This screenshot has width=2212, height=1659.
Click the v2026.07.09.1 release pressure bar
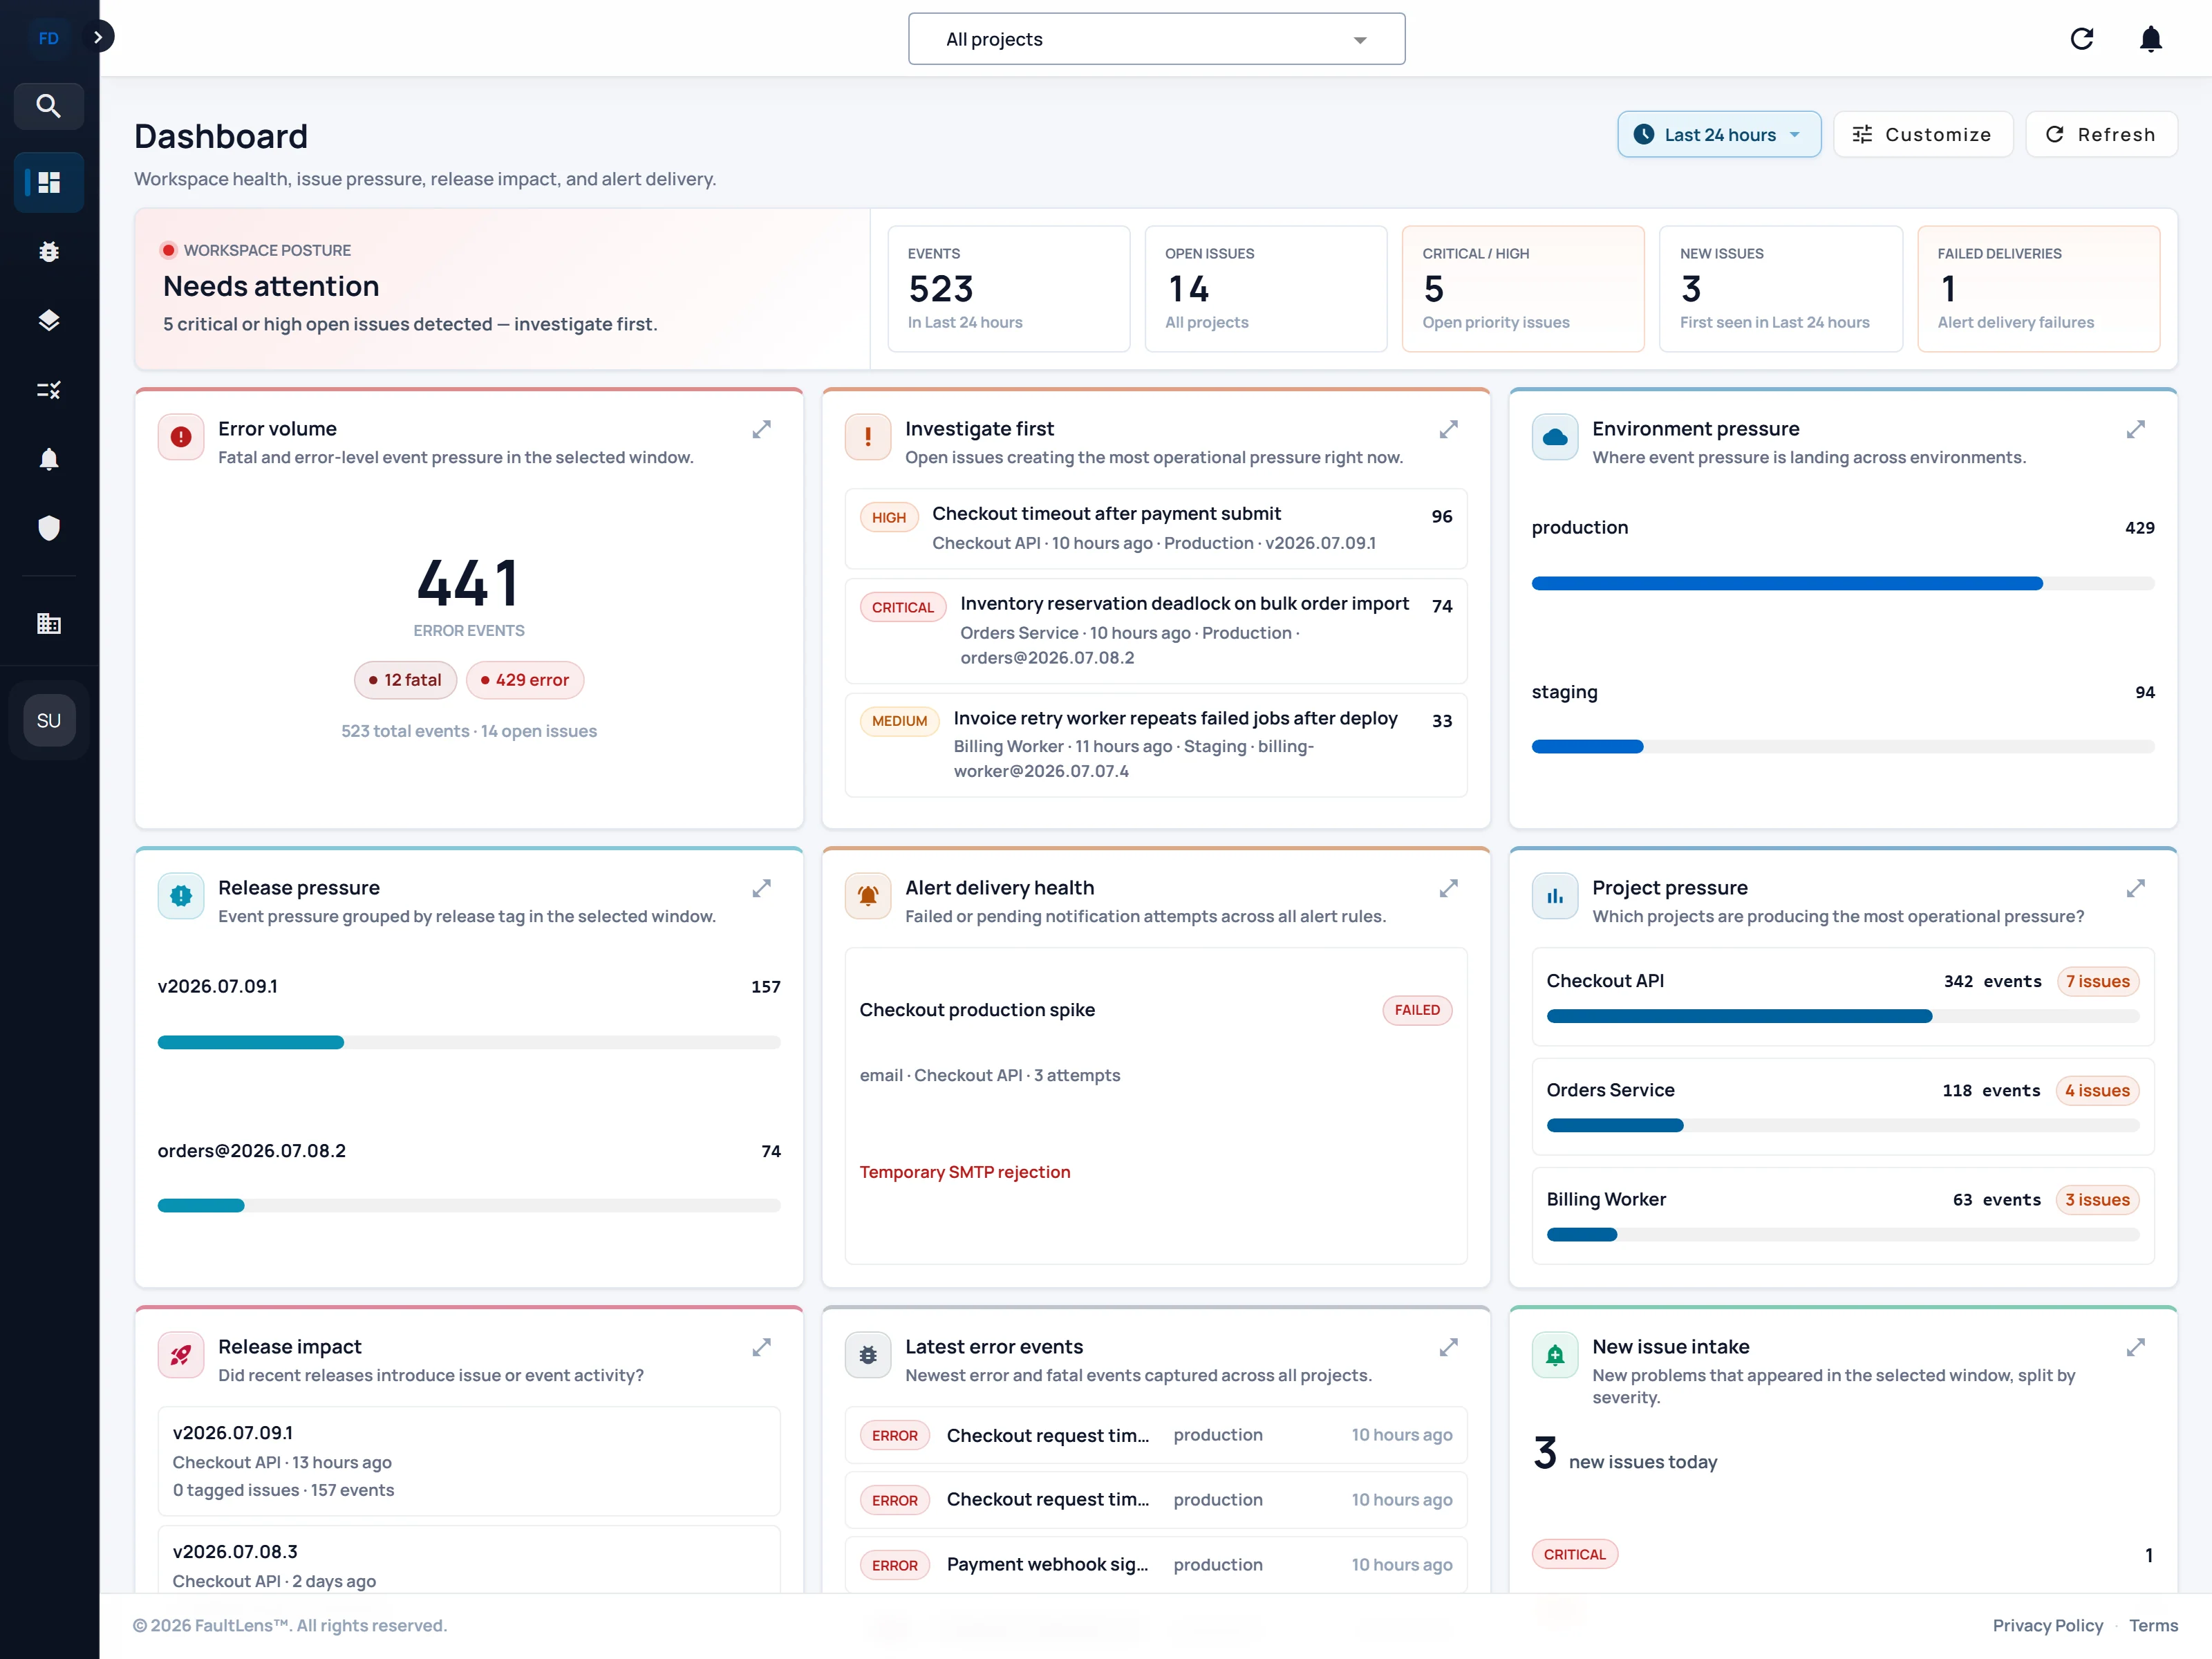tap(469, 1043)
